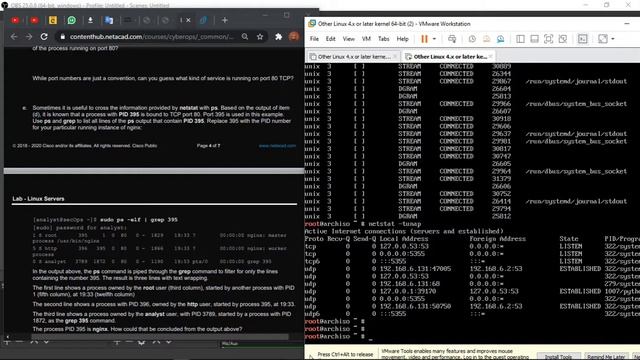This screenshot has height=360, width=640.
Task: Expand the power options dropdown arrow
Action: [434, 39]
